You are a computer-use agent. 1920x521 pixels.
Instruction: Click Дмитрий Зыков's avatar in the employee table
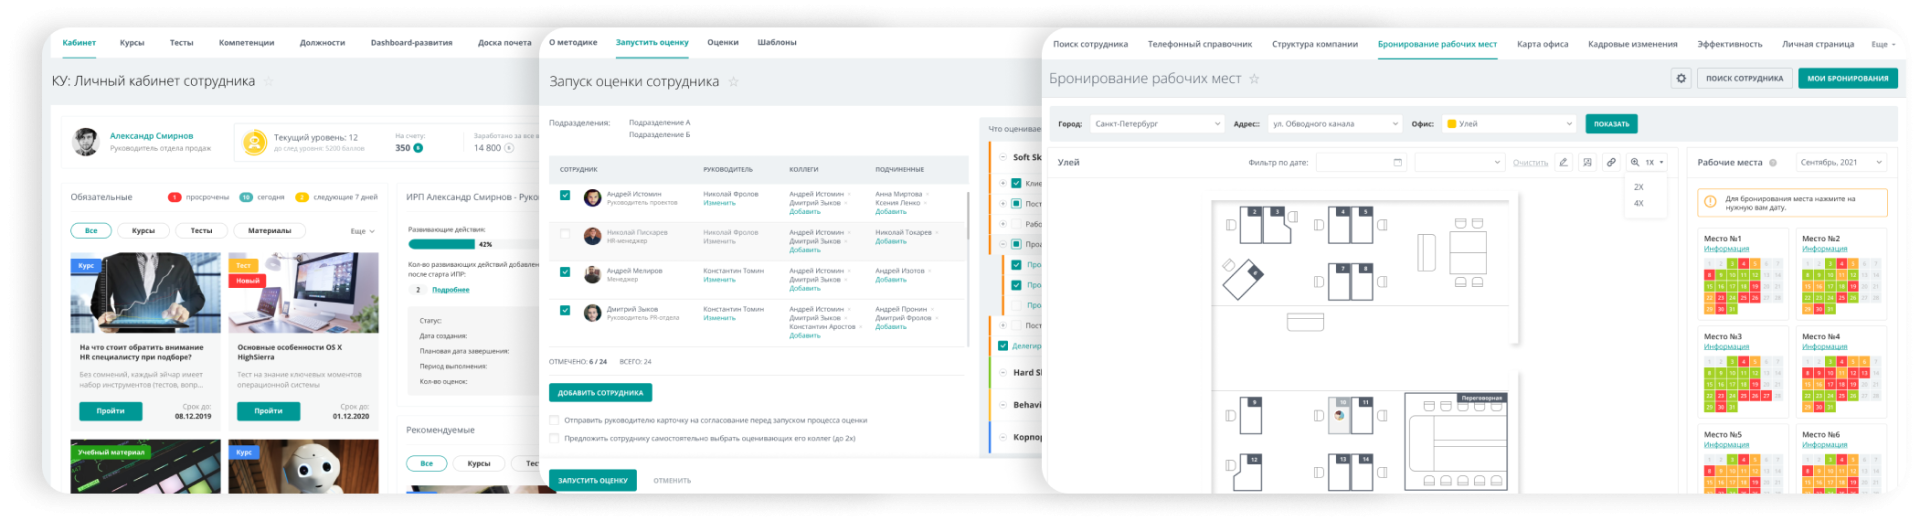[592, 313]
